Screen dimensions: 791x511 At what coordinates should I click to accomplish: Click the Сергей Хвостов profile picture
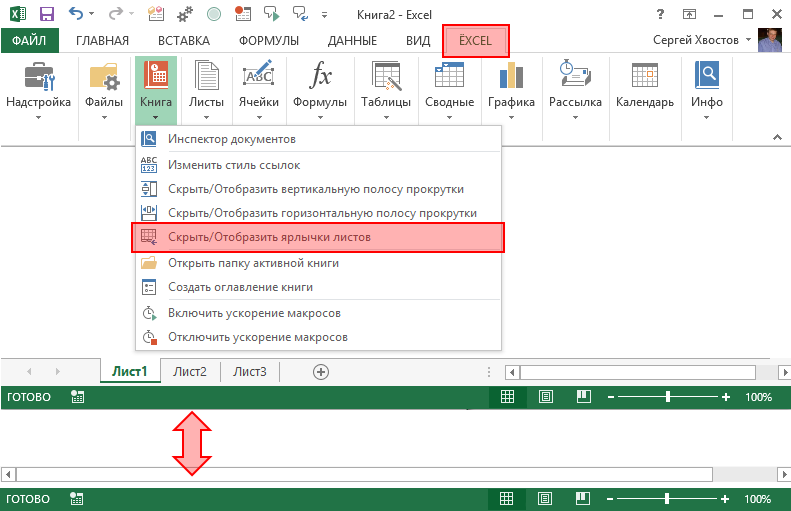point(769,39)
